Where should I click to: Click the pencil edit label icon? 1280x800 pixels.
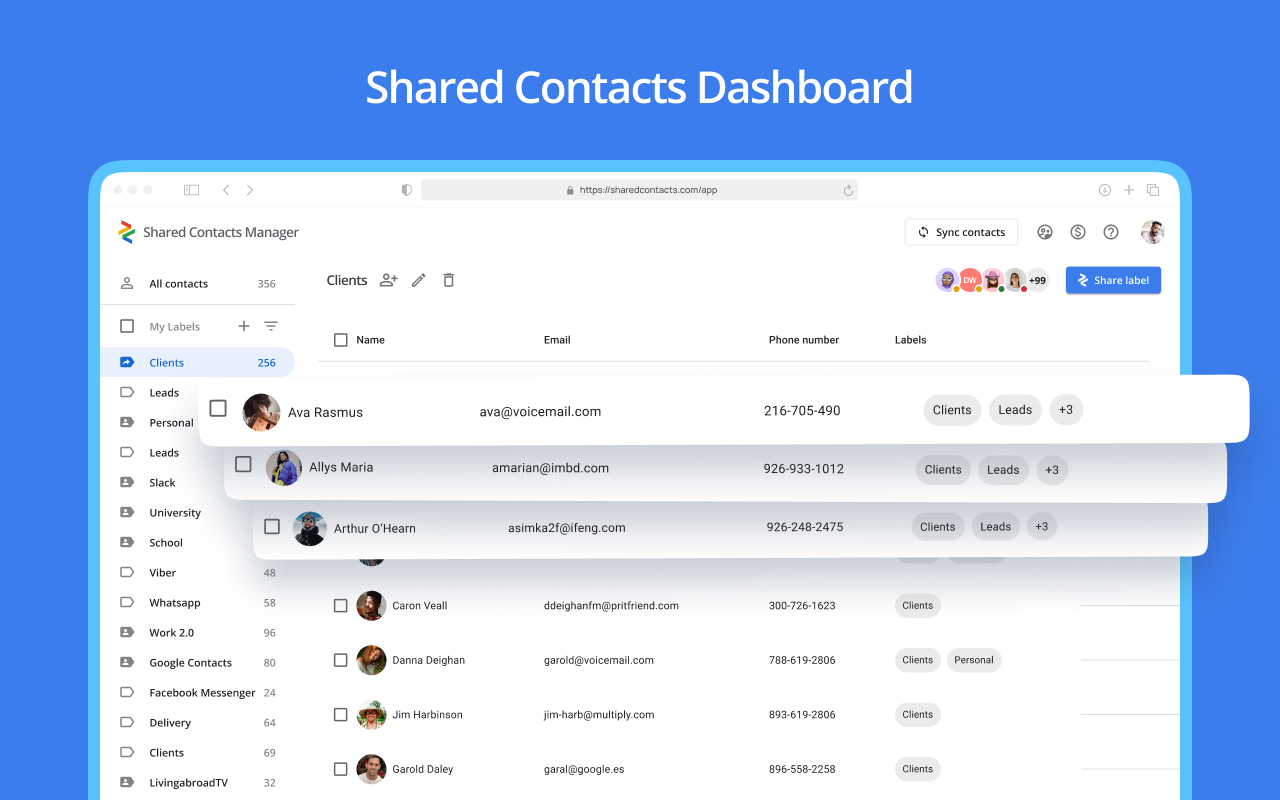point(419,280)
